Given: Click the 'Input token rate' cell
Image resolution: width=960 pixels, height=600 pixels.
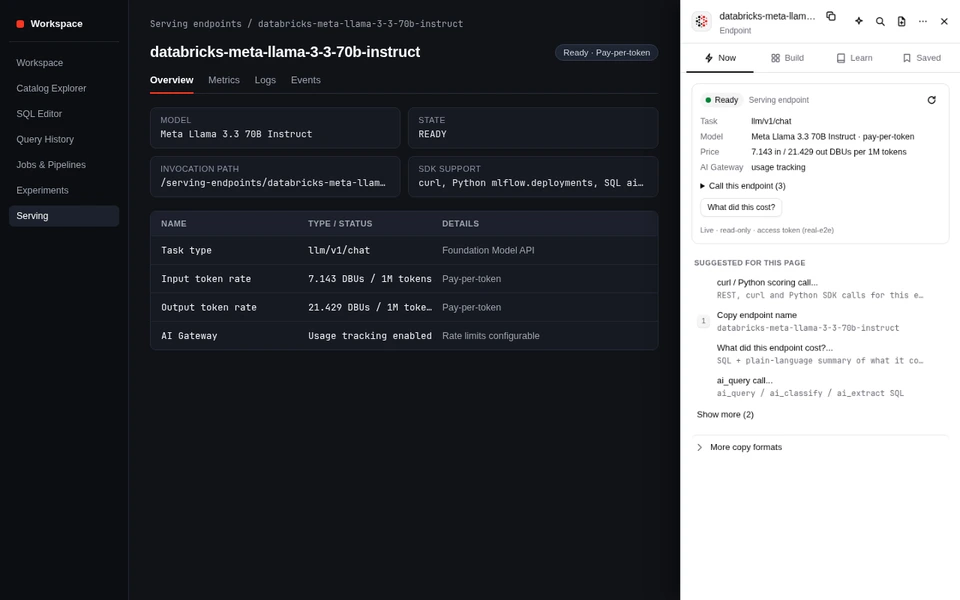Looking at the screenshot, I should point(206,279).
